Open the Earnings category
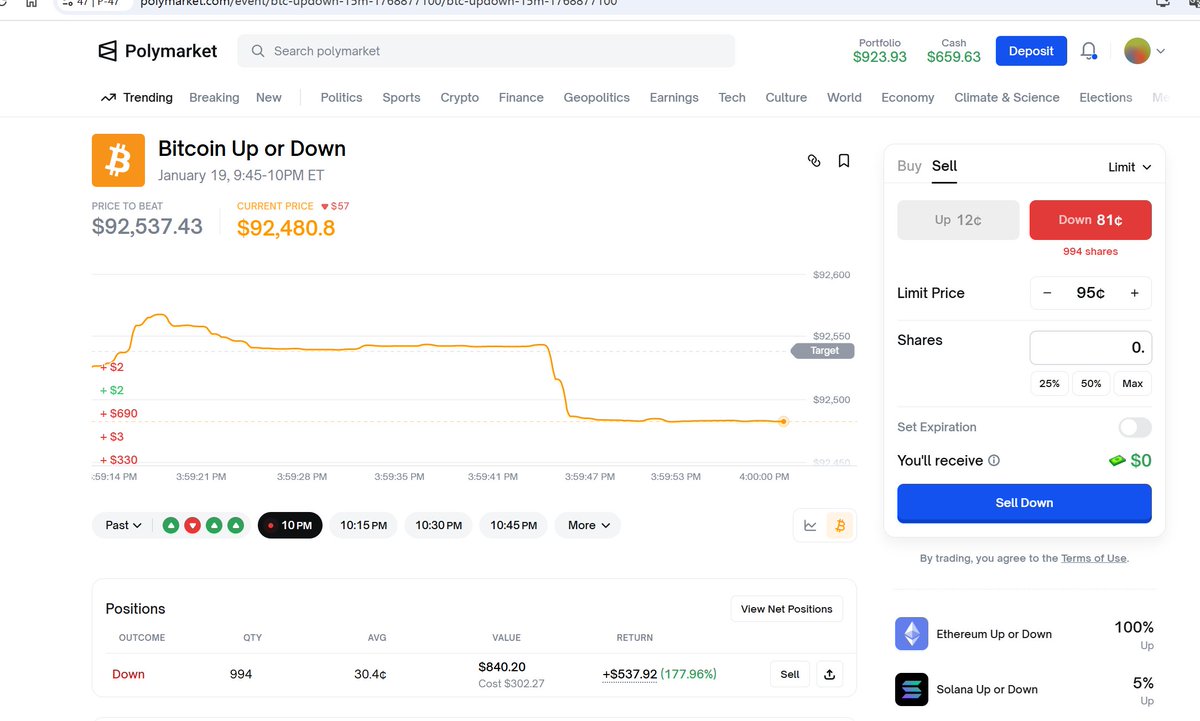The height and width of the screenshot is (721, 1200). point(674,98)
